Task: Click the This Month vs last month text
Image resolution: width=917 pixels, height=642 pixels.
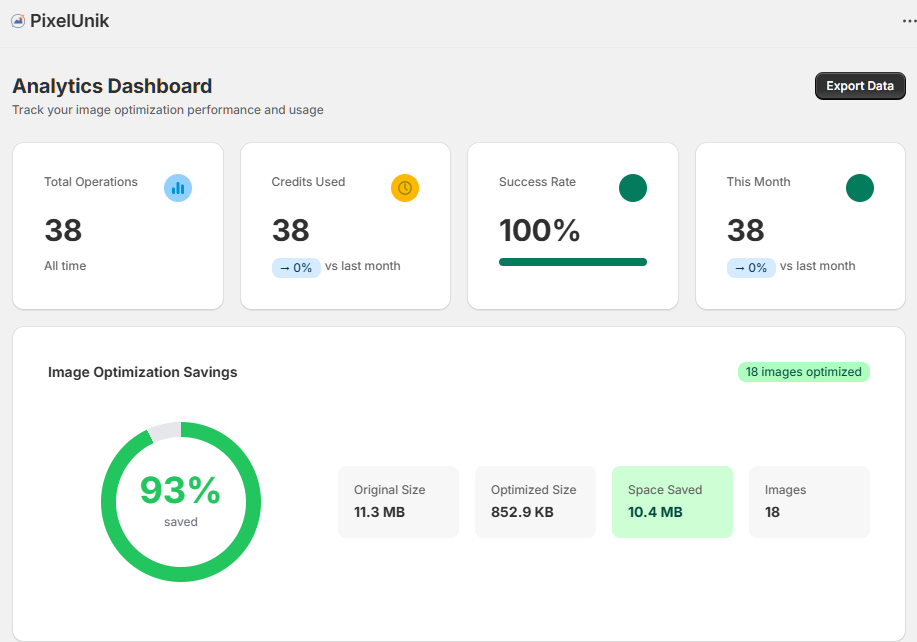Action: pyautogui.click(x=818, y=266)
